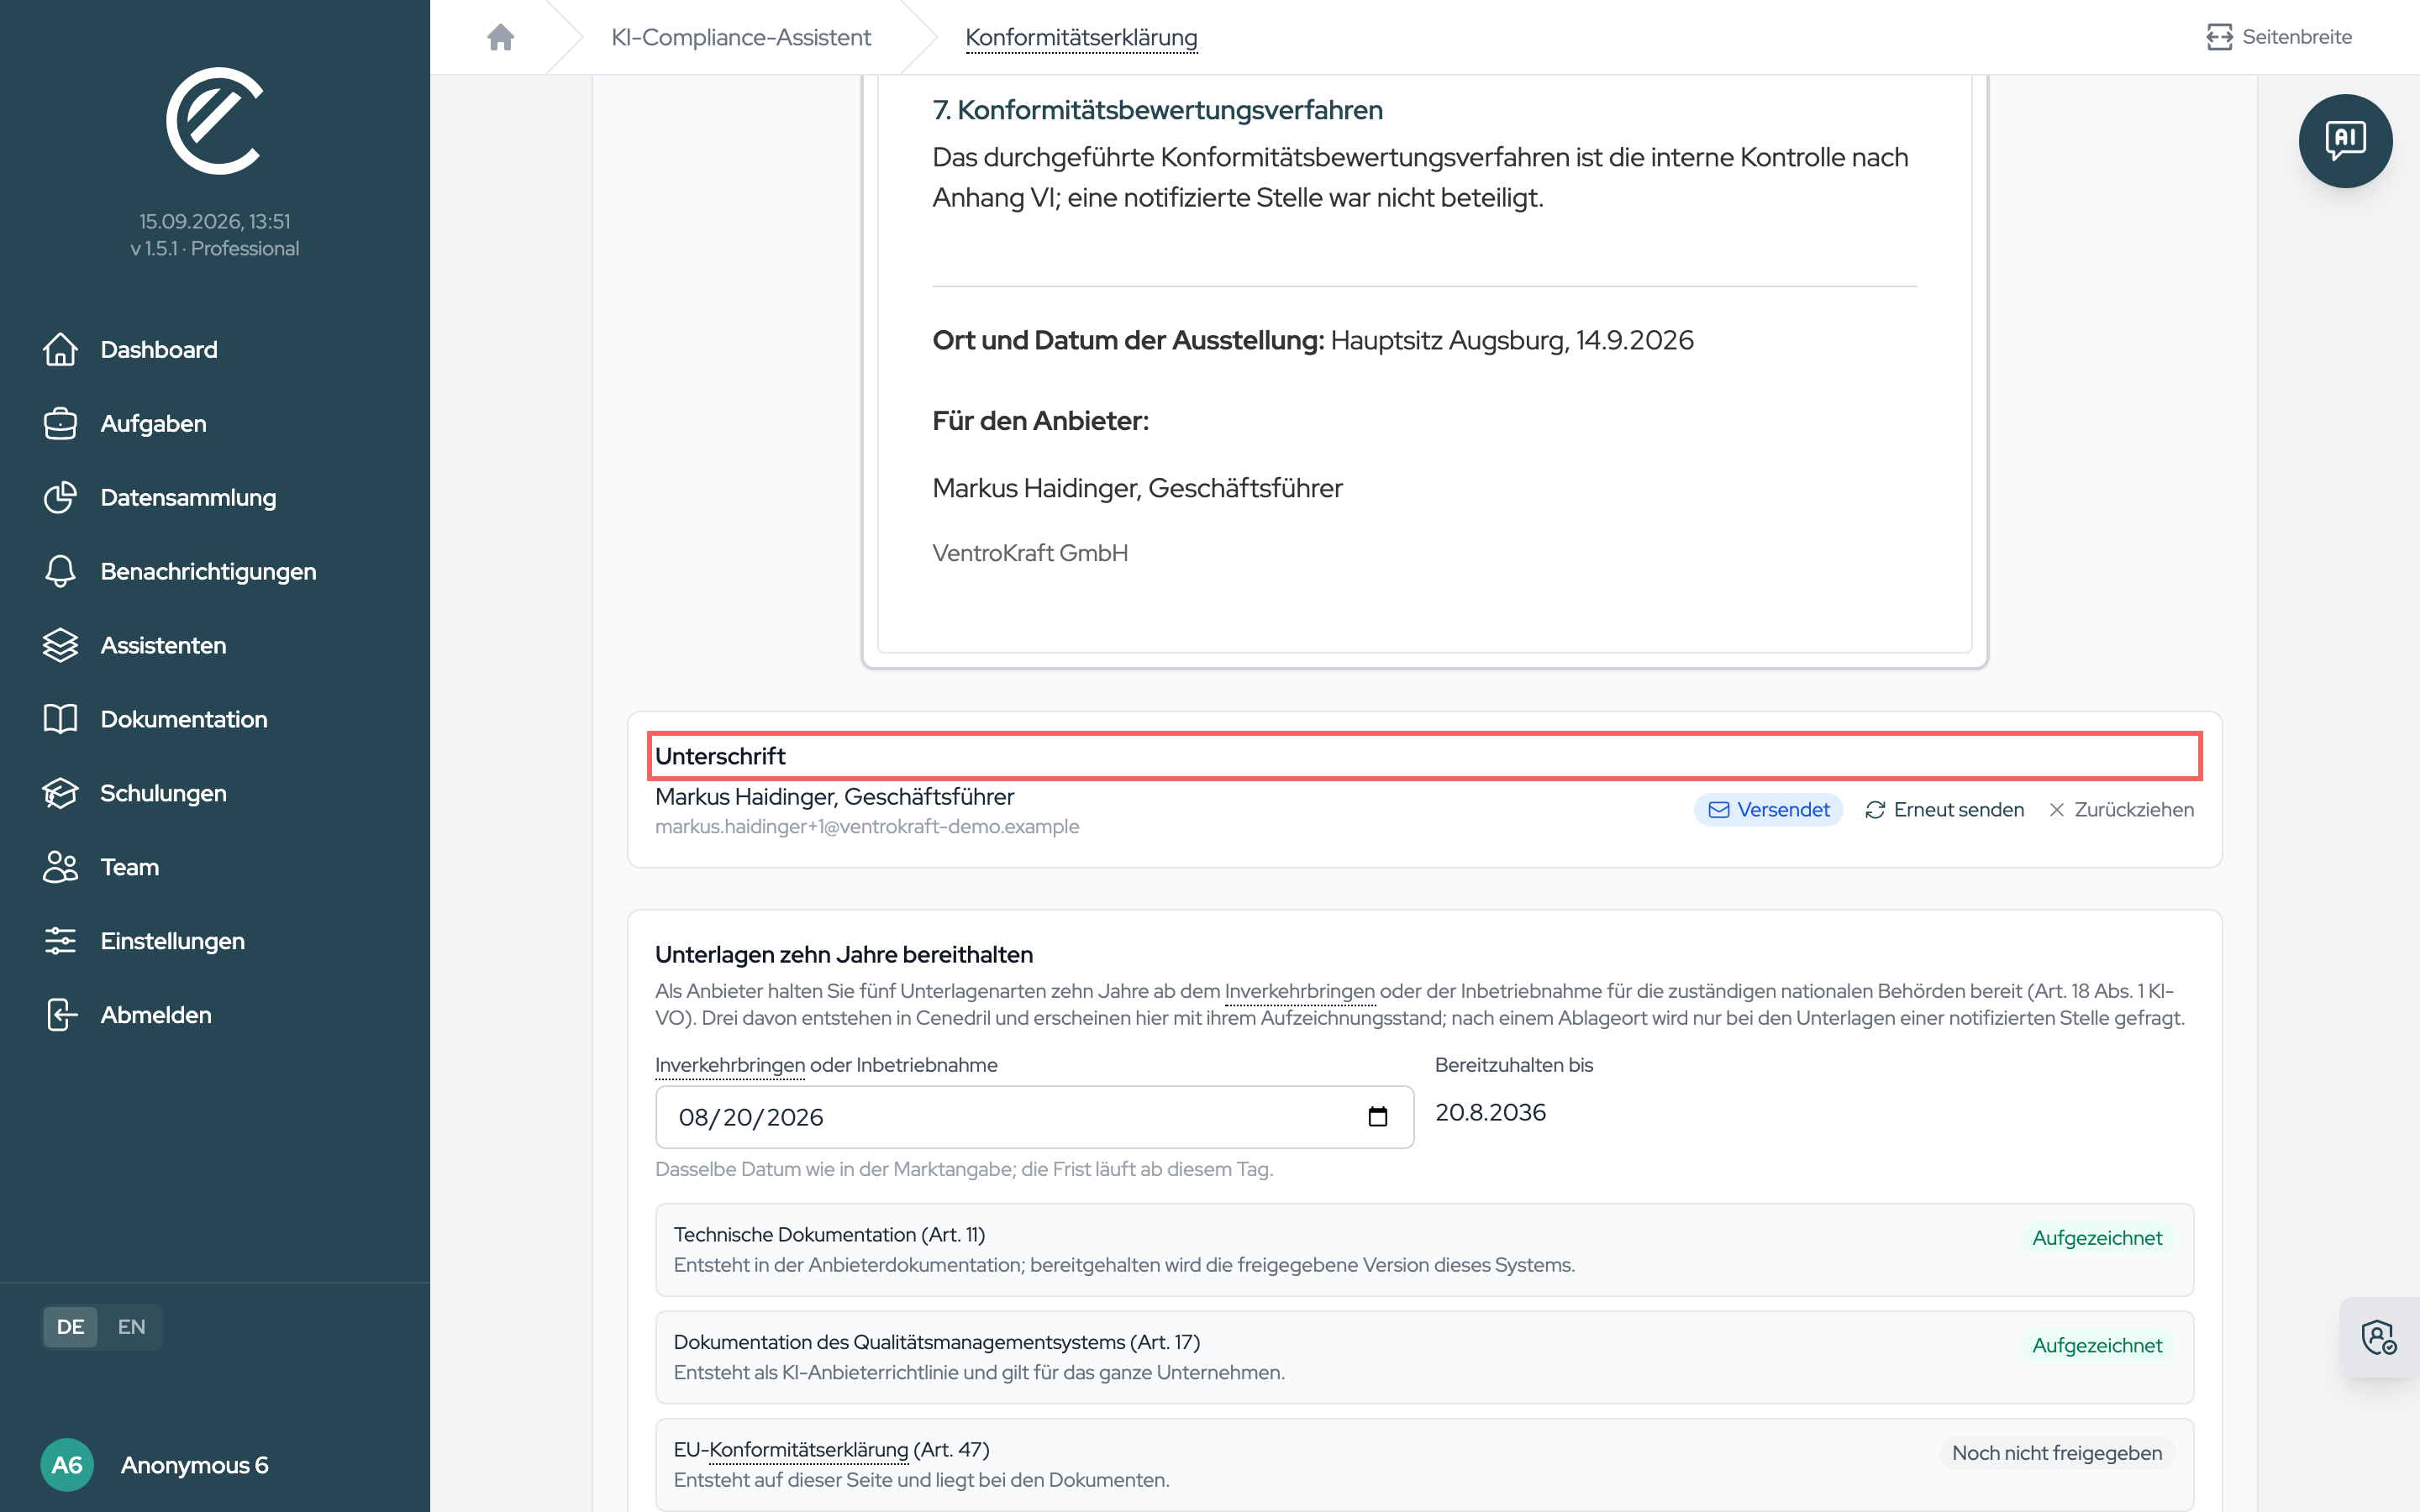Click the signer email address

pos(867,826)
